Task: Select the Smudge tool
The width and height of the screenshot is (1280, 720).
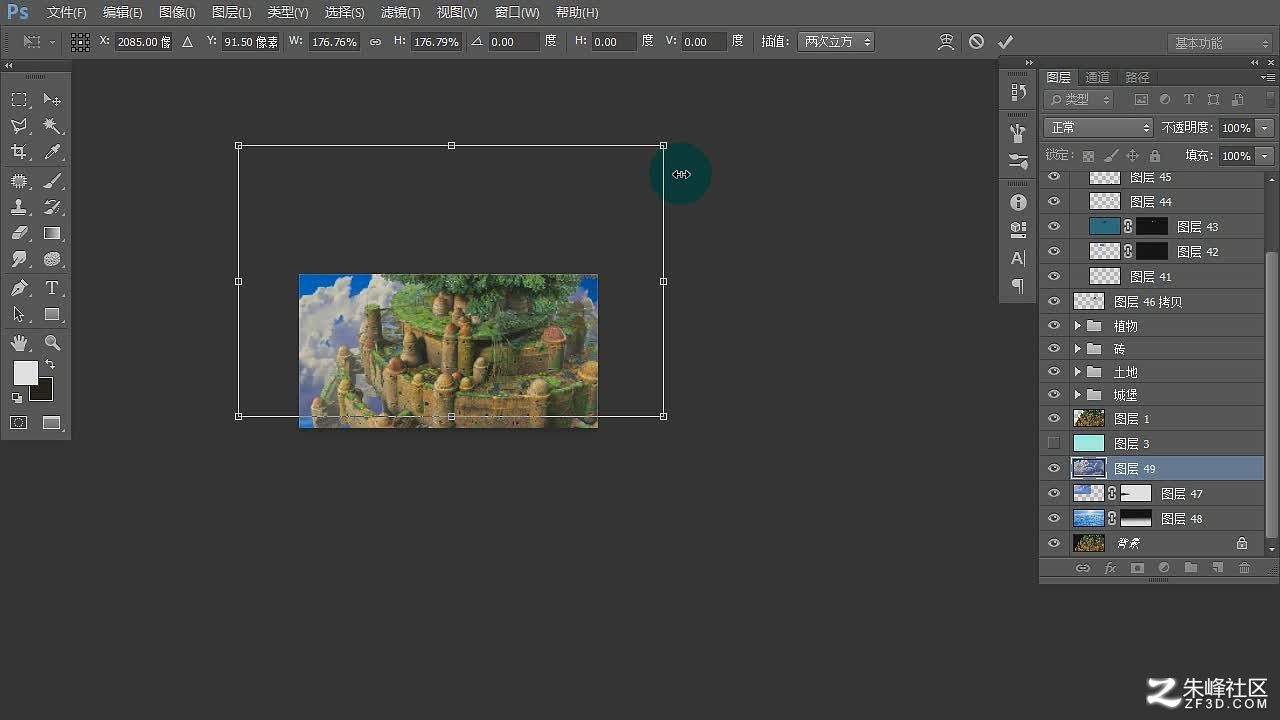Action: pos(19,259)
